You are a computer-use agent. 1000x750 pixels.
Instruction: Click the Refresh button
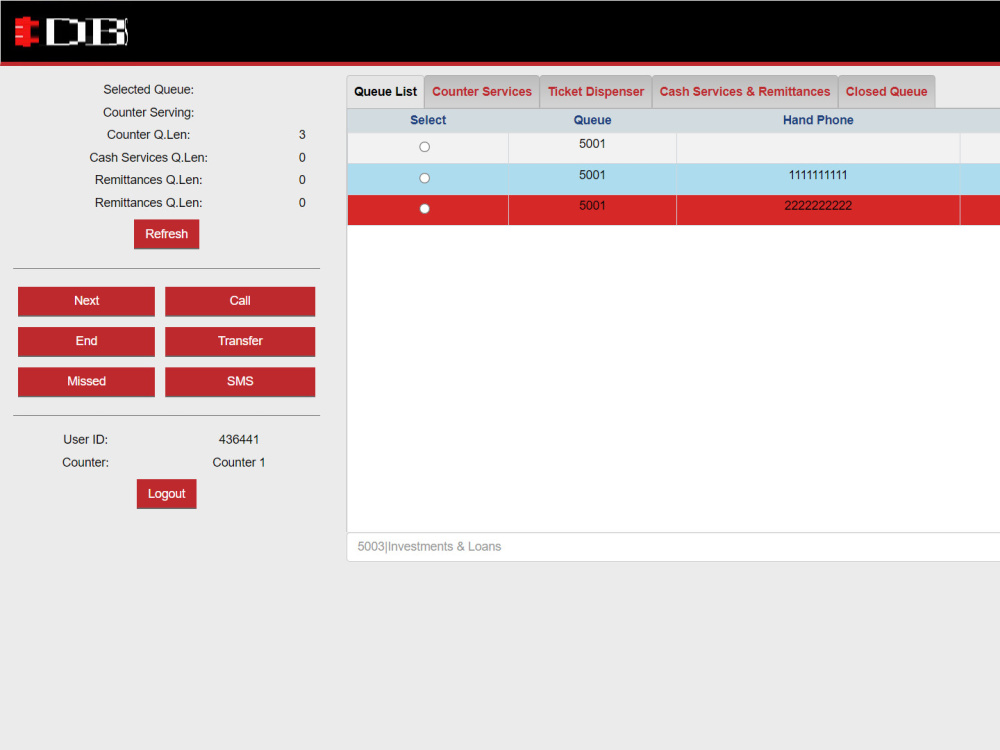pos(166,234)
